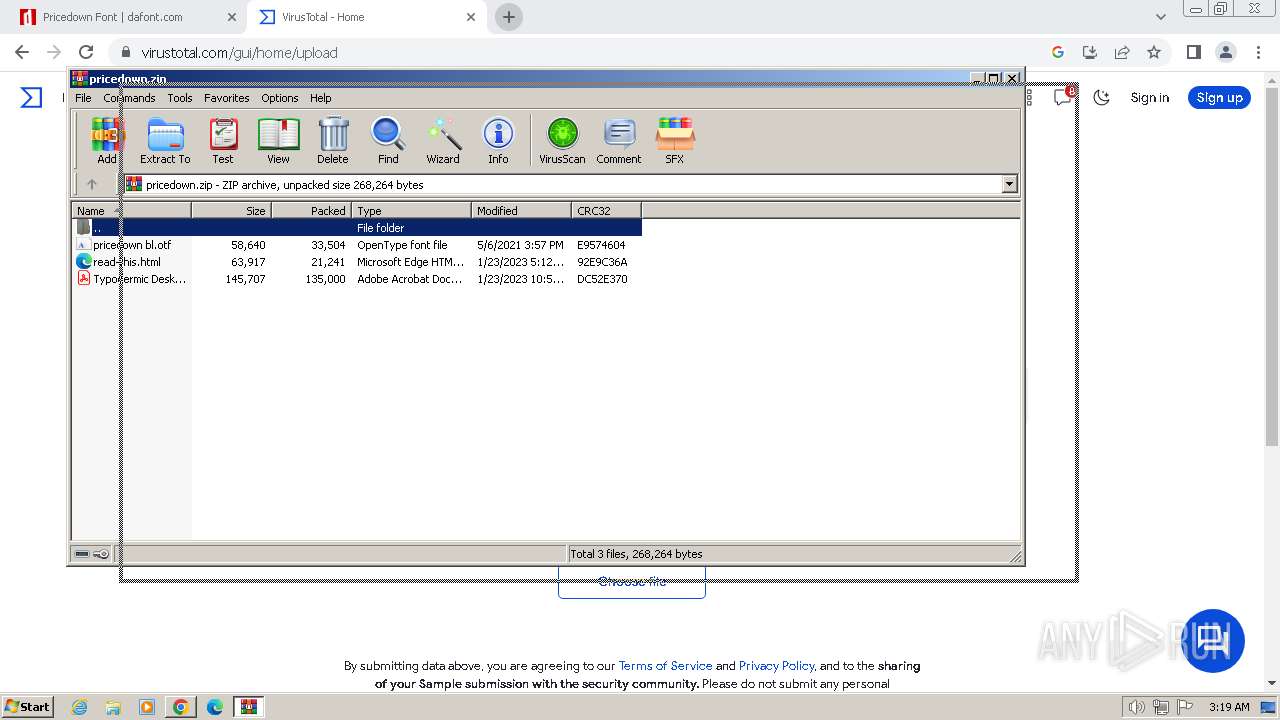The height and width of the screenshot is (720, 1280).
Task: Click Sign in link
Action: click(x=1150, y=97)
